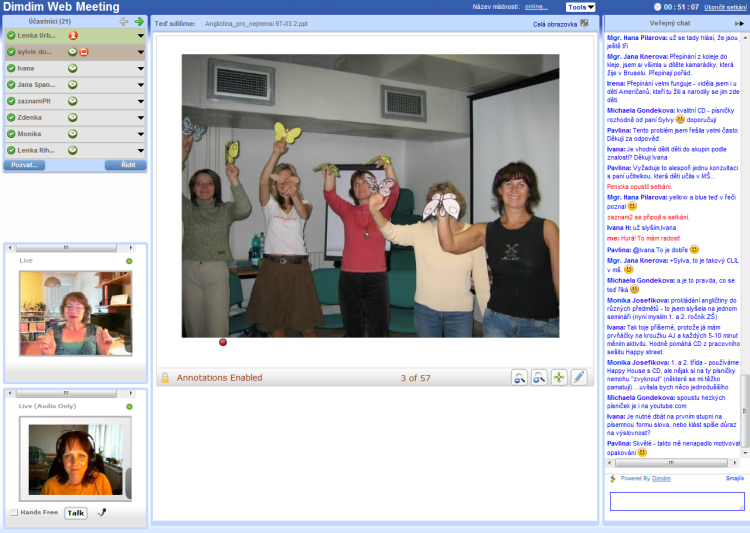
Task: Click the Celá obrazovka full screen icon
Action: [584, 22]
